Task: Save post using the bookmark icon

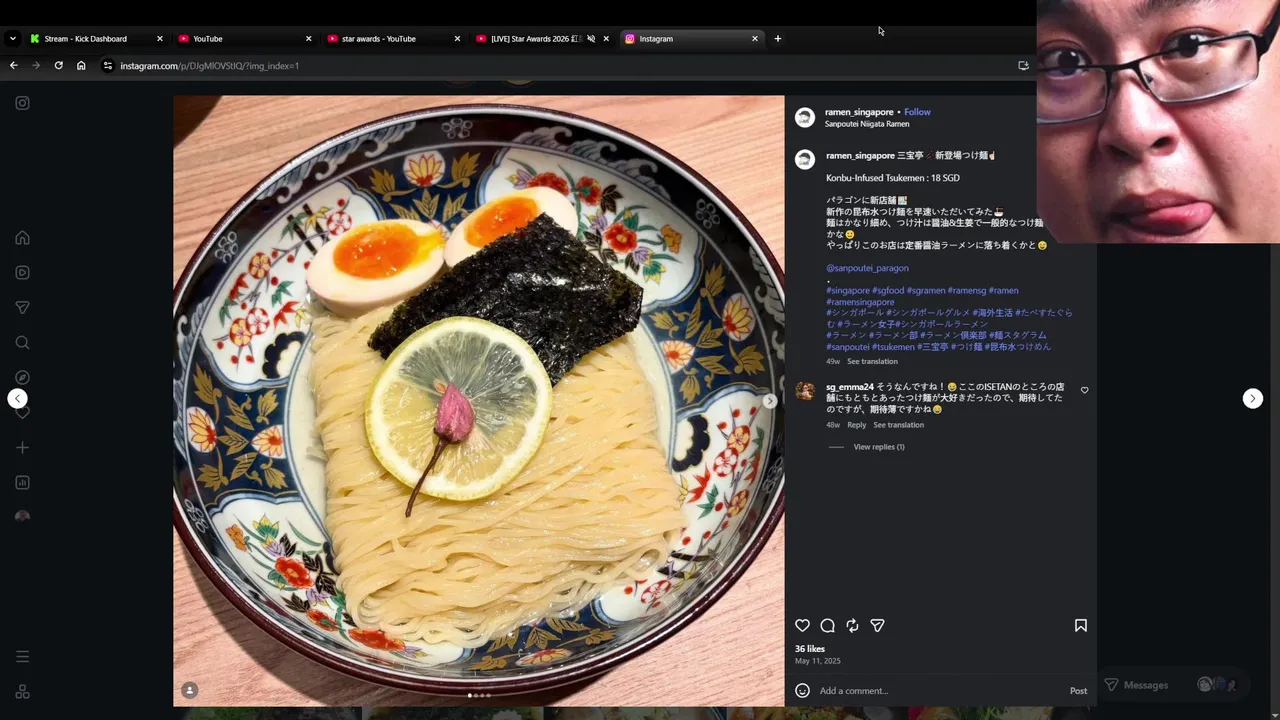Action: tap(1081, 625)
